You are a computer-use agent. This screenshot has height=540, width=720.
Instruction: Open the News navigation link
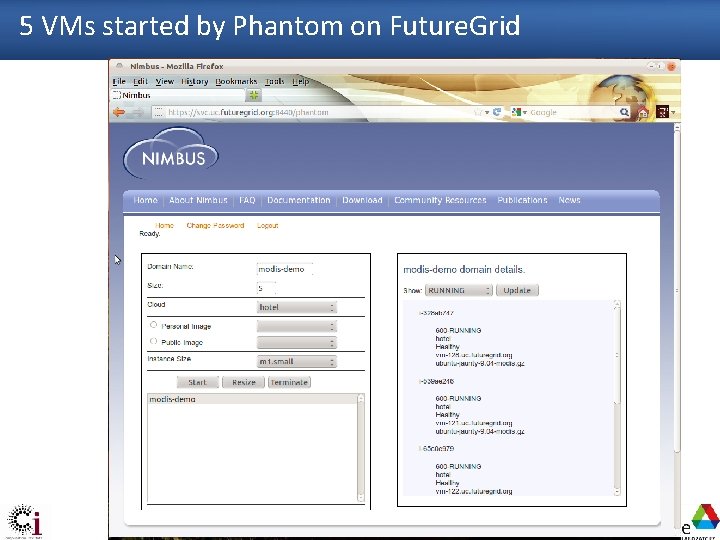point(569,200)
